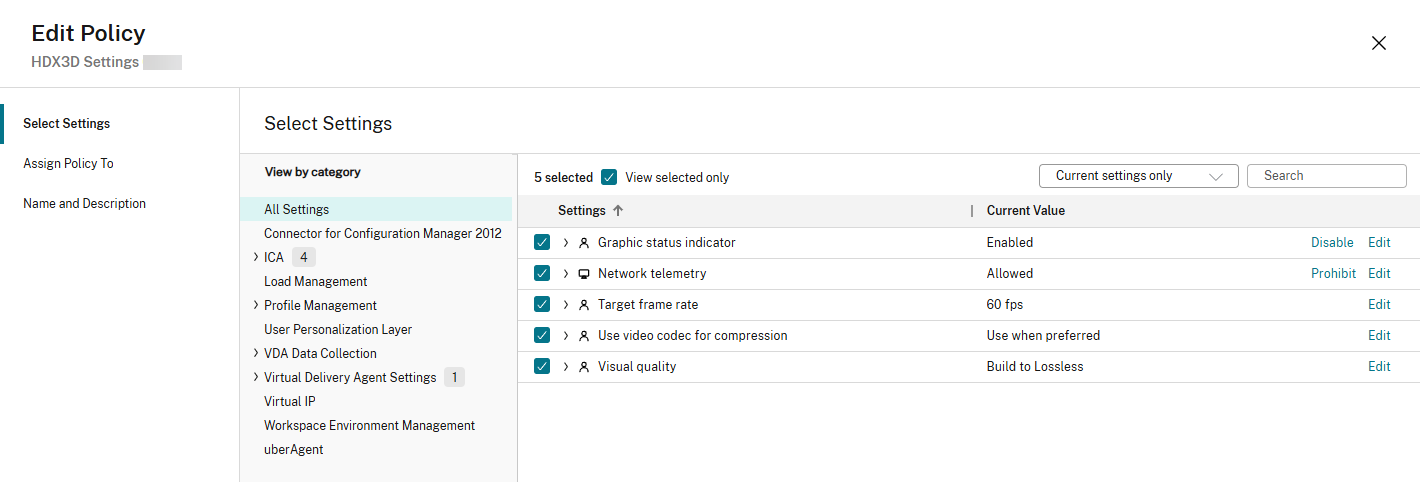Image resolution: width=1420 pixels, height=482 pixels.
Task: Click Prohibit for Network telemetry
Action: [1333, 274]
